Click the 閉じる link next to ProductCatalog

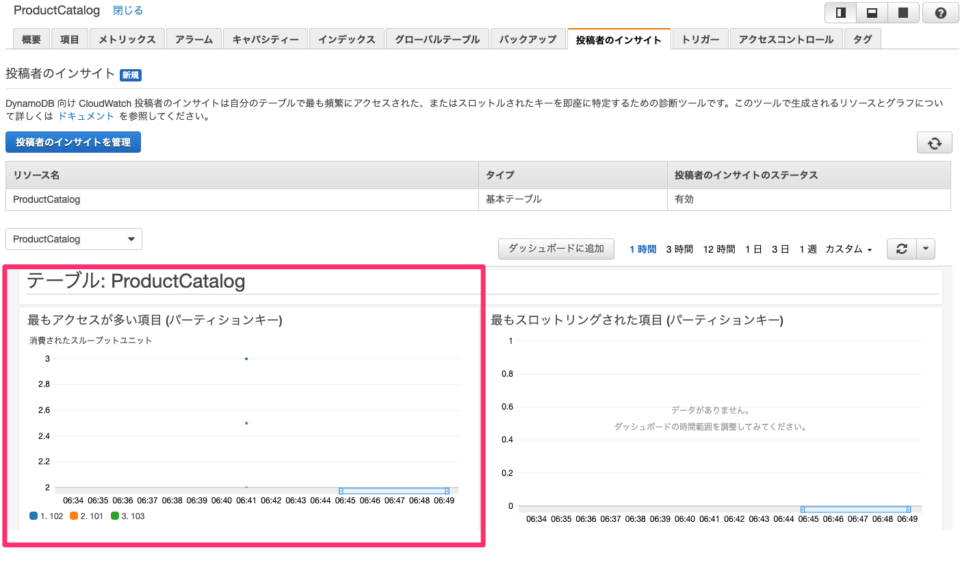tap(127, 11)
